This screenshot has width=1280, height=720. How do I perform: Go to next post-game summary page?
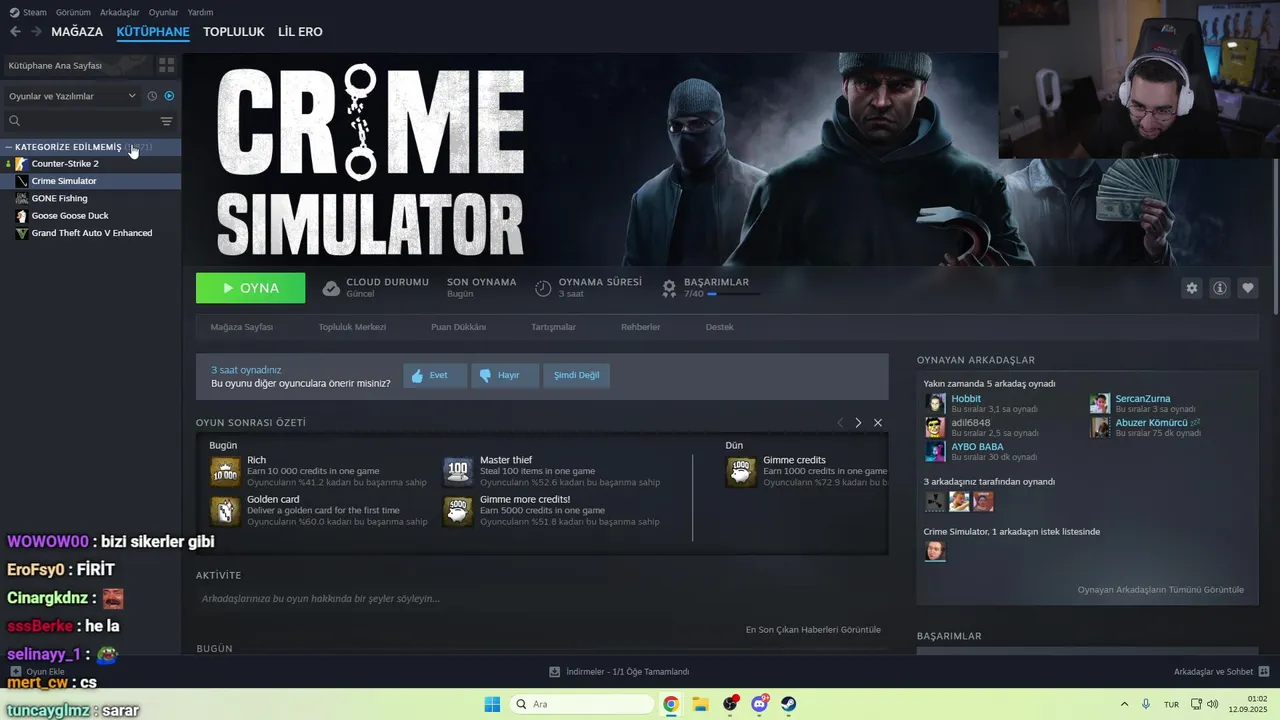[858, 423]
